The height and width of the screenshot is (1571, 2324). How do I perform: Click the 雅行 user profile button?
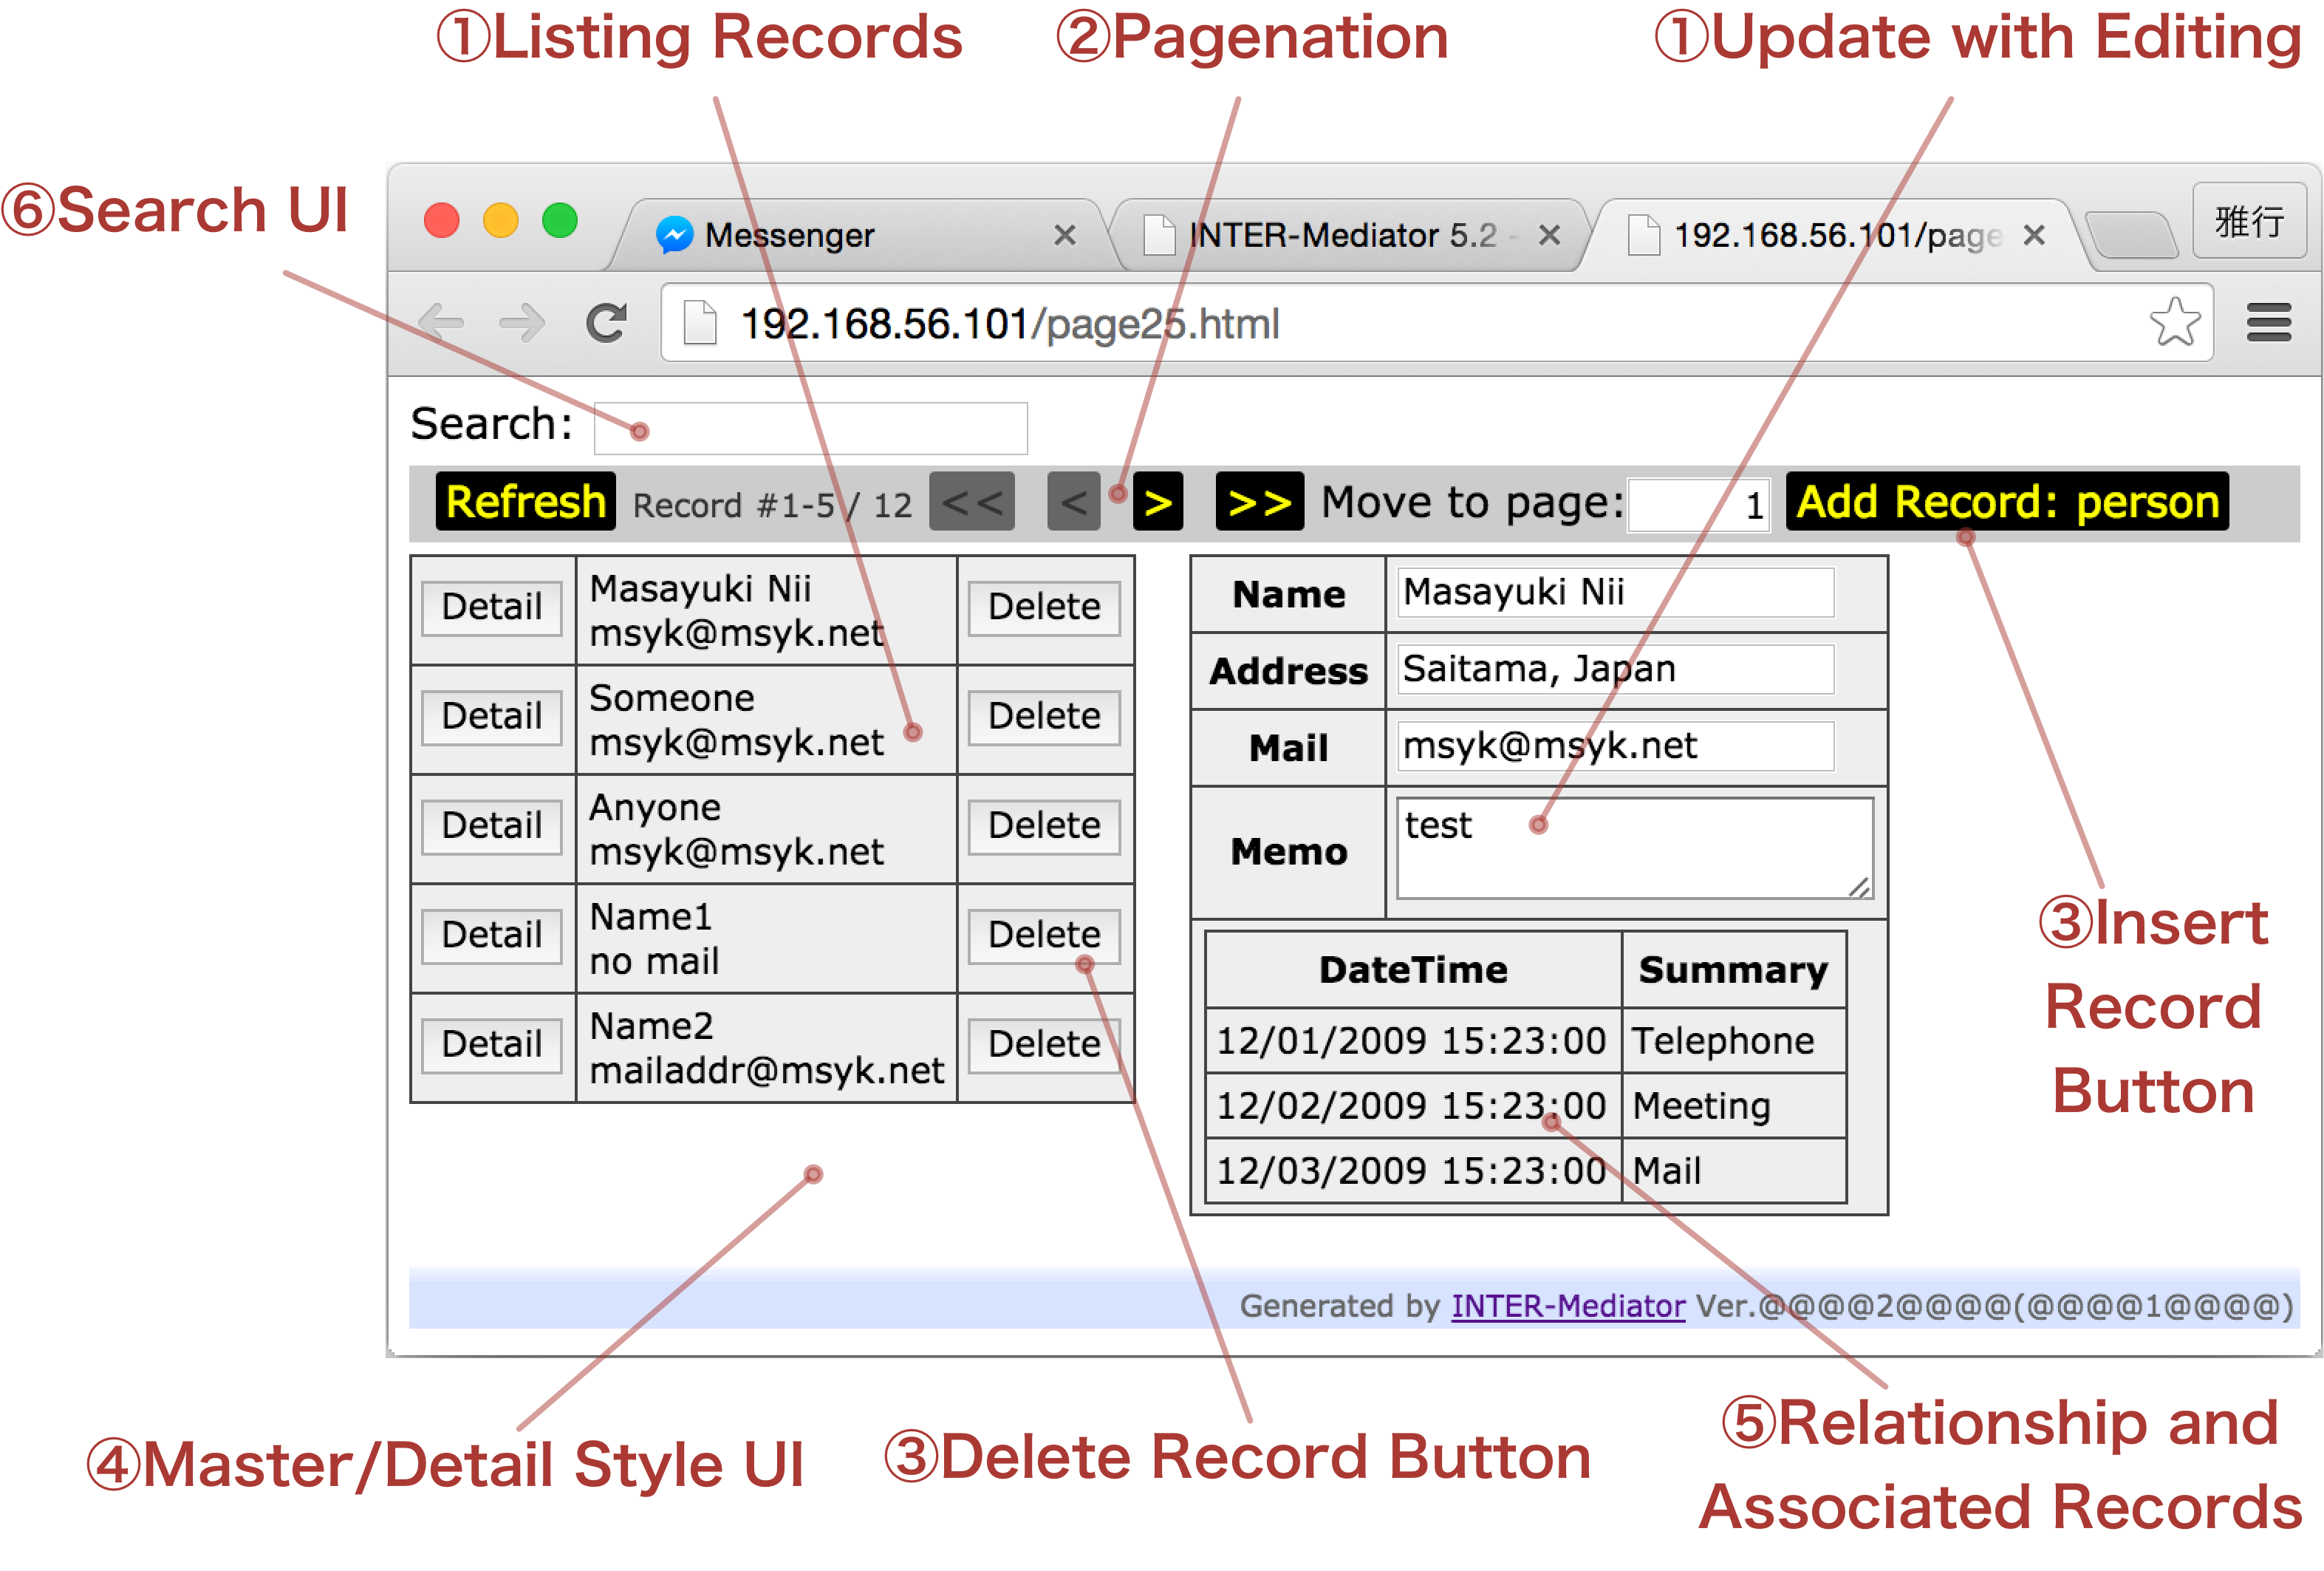coord(2250,221)
